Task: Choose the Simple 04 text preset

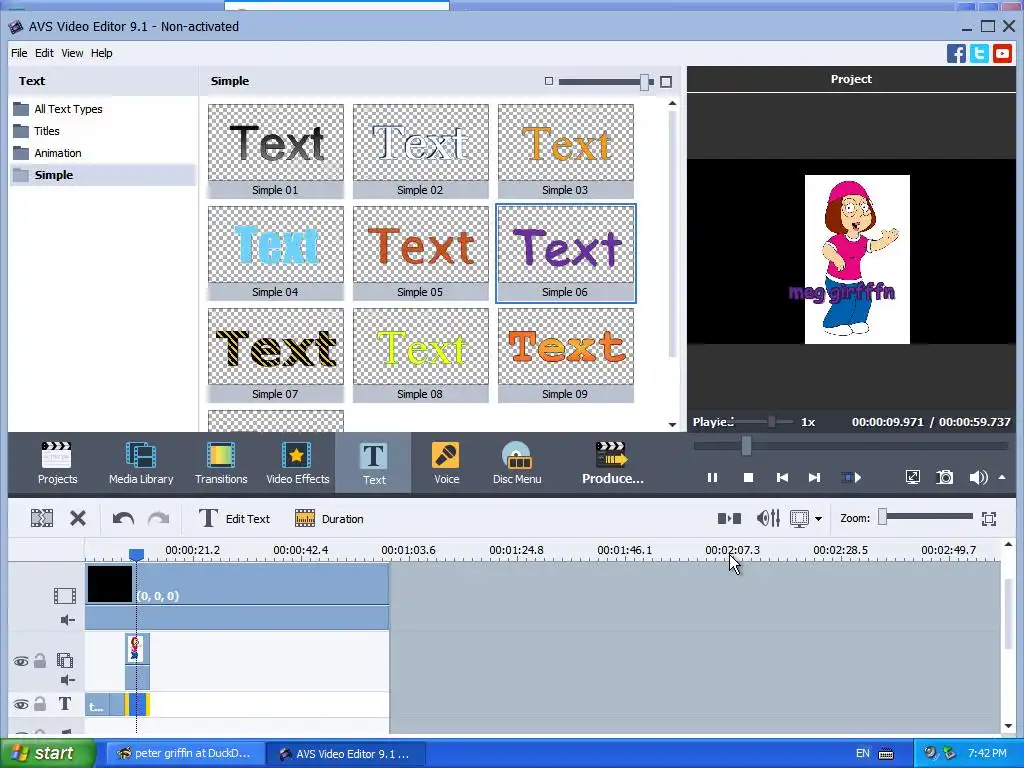Action: point(276,253)
